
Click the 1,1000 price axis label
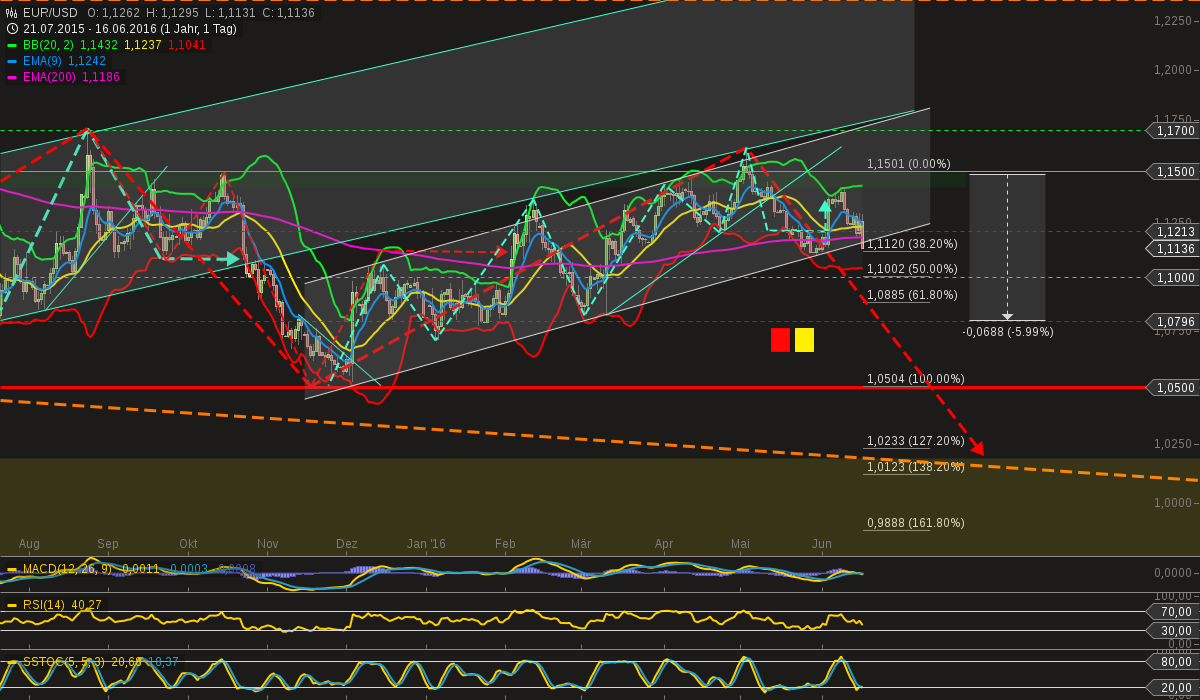point(1175,277)
